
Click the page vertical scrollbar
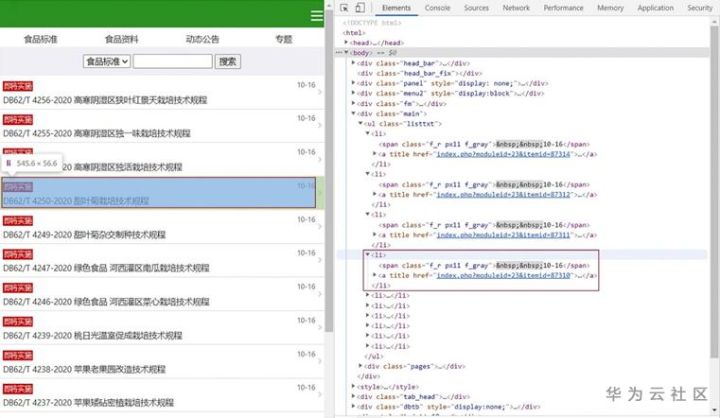[329, 168]
